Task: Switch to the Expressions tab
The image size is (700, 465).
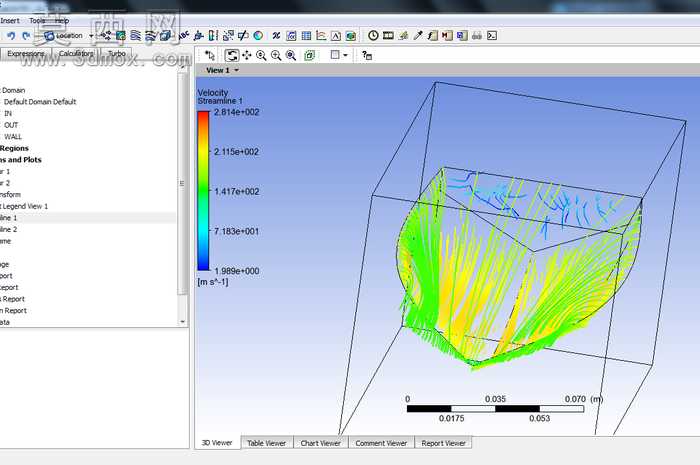Action: [25, 54]
